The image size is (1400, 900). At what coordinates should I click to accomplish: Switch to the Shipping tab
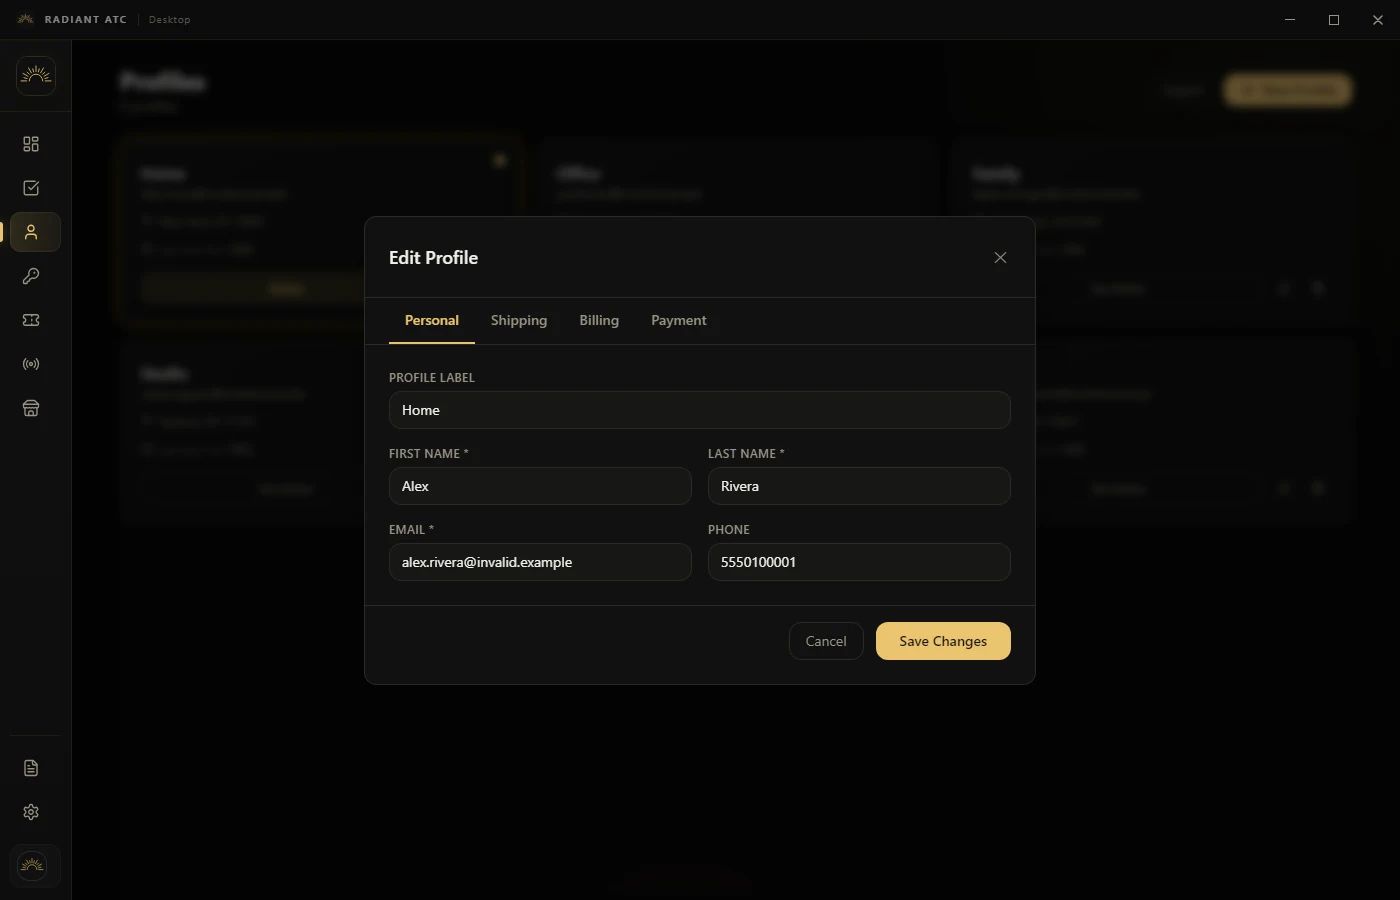[x=519, y=321]
